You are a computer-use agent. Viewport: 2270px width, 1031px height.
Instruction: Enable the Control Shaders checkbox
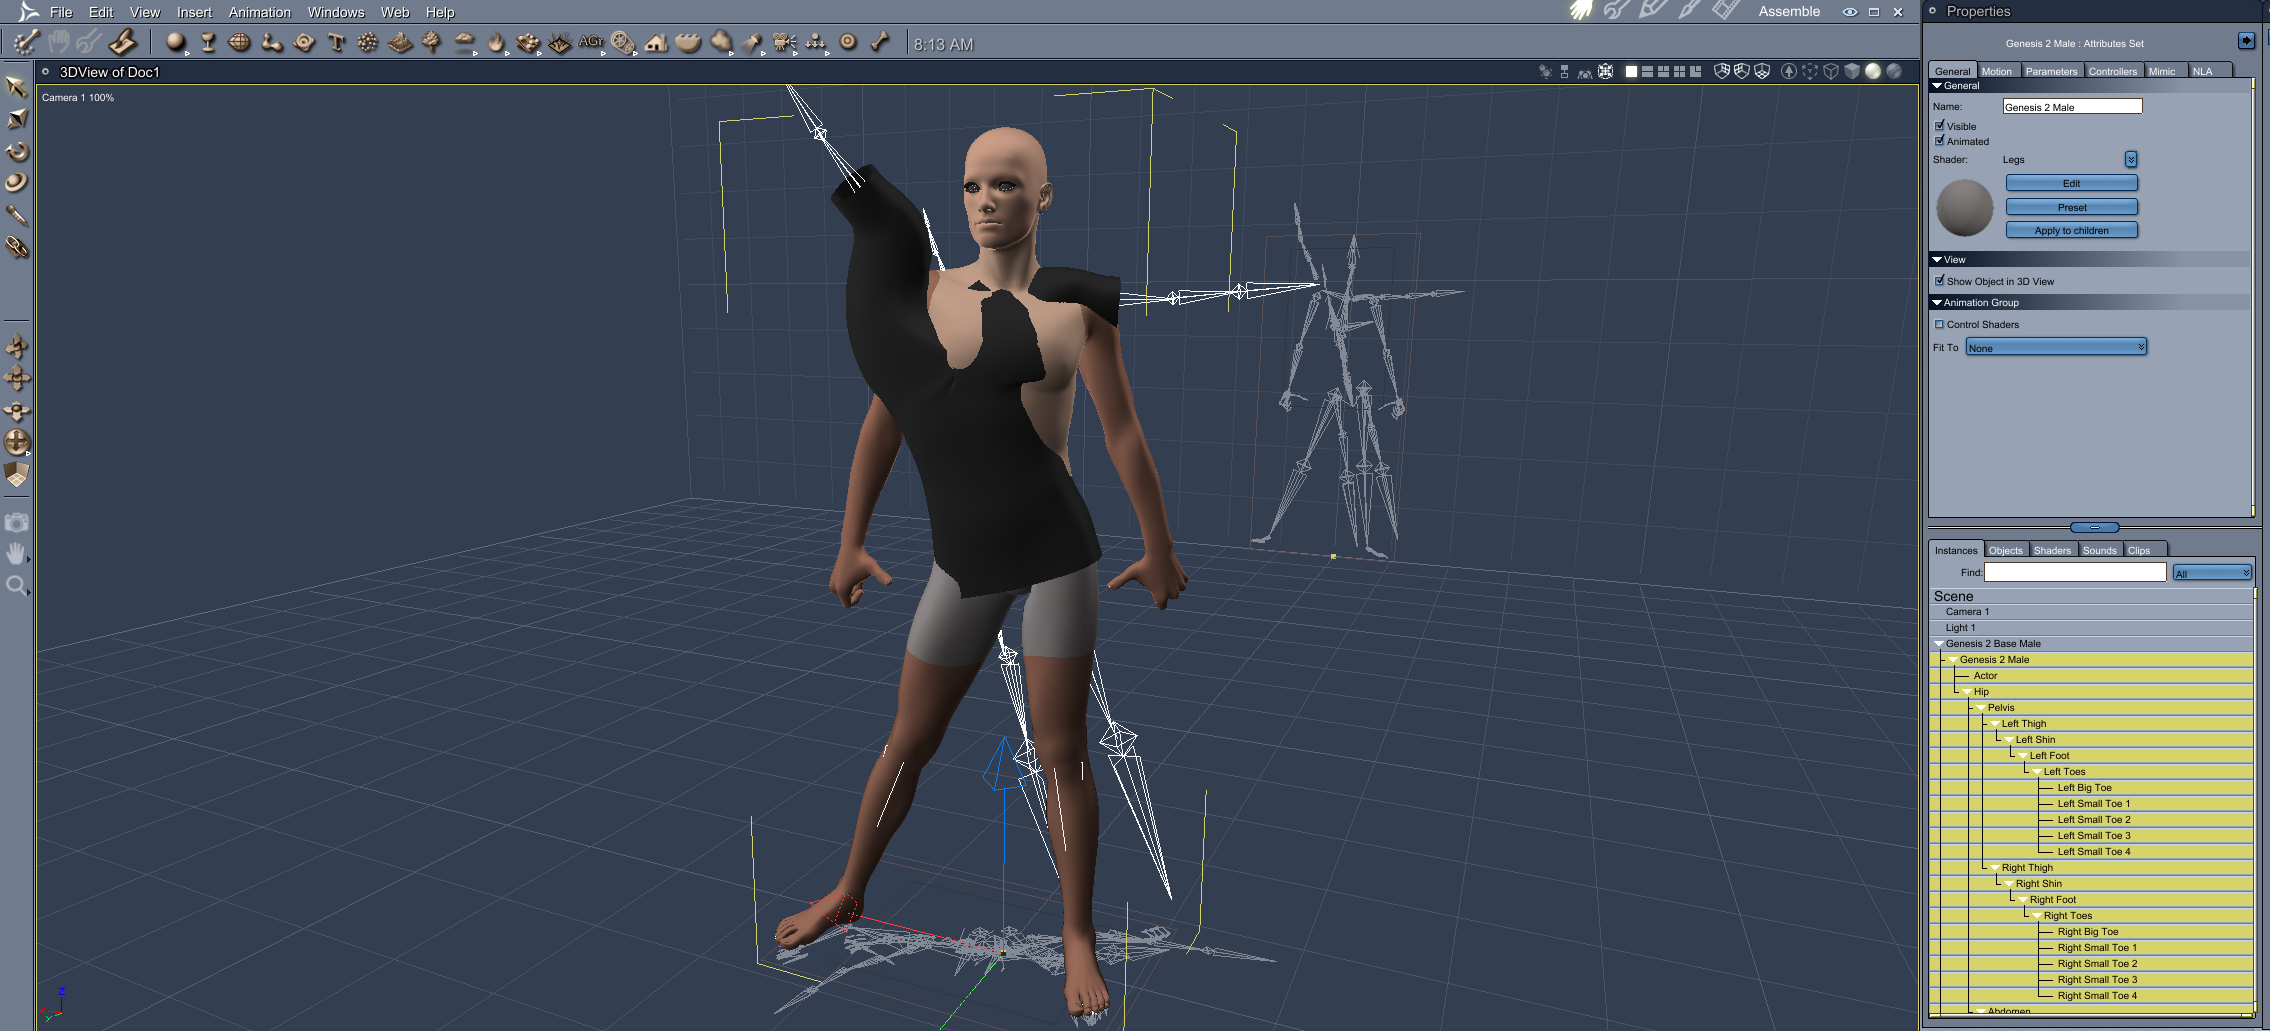1940,324
